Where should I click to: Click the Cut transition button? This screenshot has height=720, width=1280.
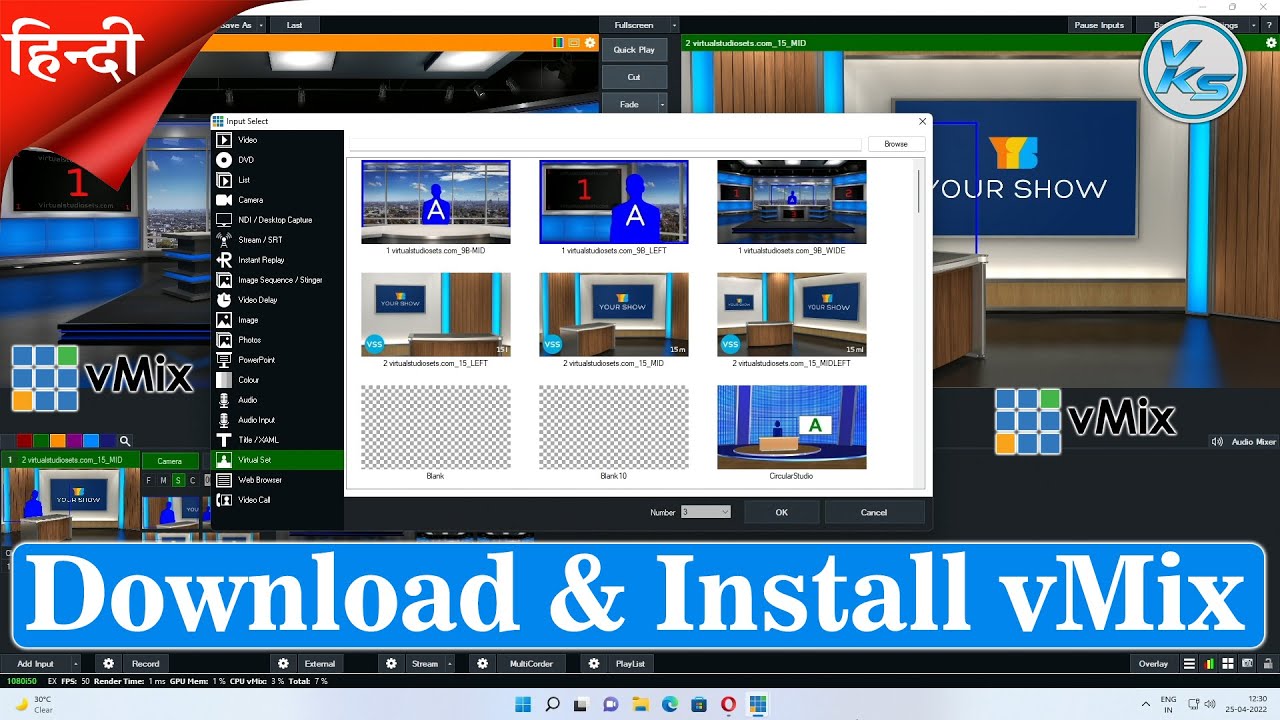(634, 77)
